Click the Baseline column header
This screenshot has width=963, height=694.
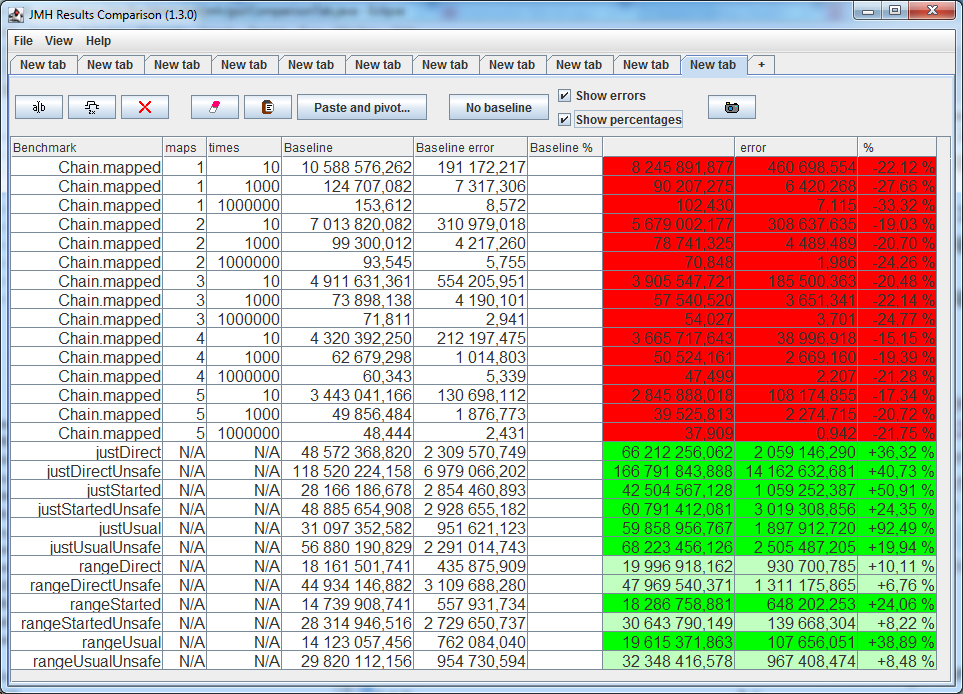click(x=347, y=147)
